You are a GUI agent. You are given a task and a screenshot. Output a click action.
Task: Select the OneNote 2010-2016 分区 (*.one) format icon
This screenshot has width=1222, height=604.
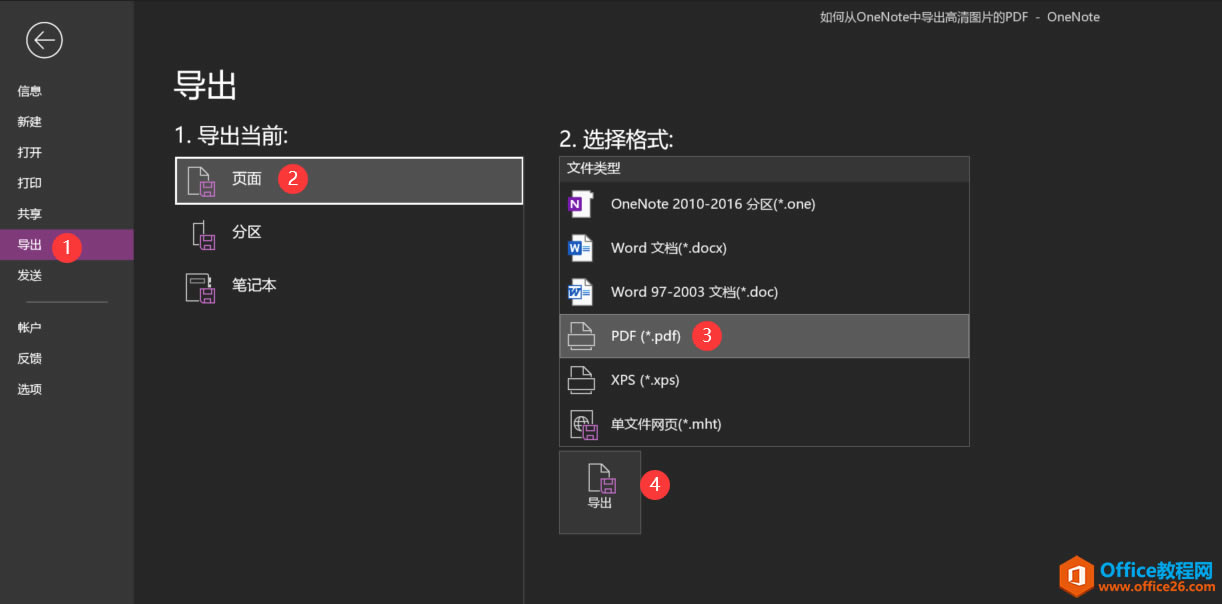(x=581, y=203)
